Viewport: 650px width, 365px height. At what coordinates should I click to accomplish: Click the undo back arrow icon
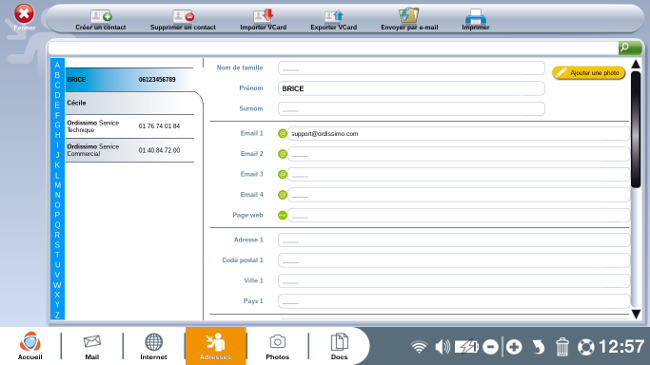(x=538, y=347)
